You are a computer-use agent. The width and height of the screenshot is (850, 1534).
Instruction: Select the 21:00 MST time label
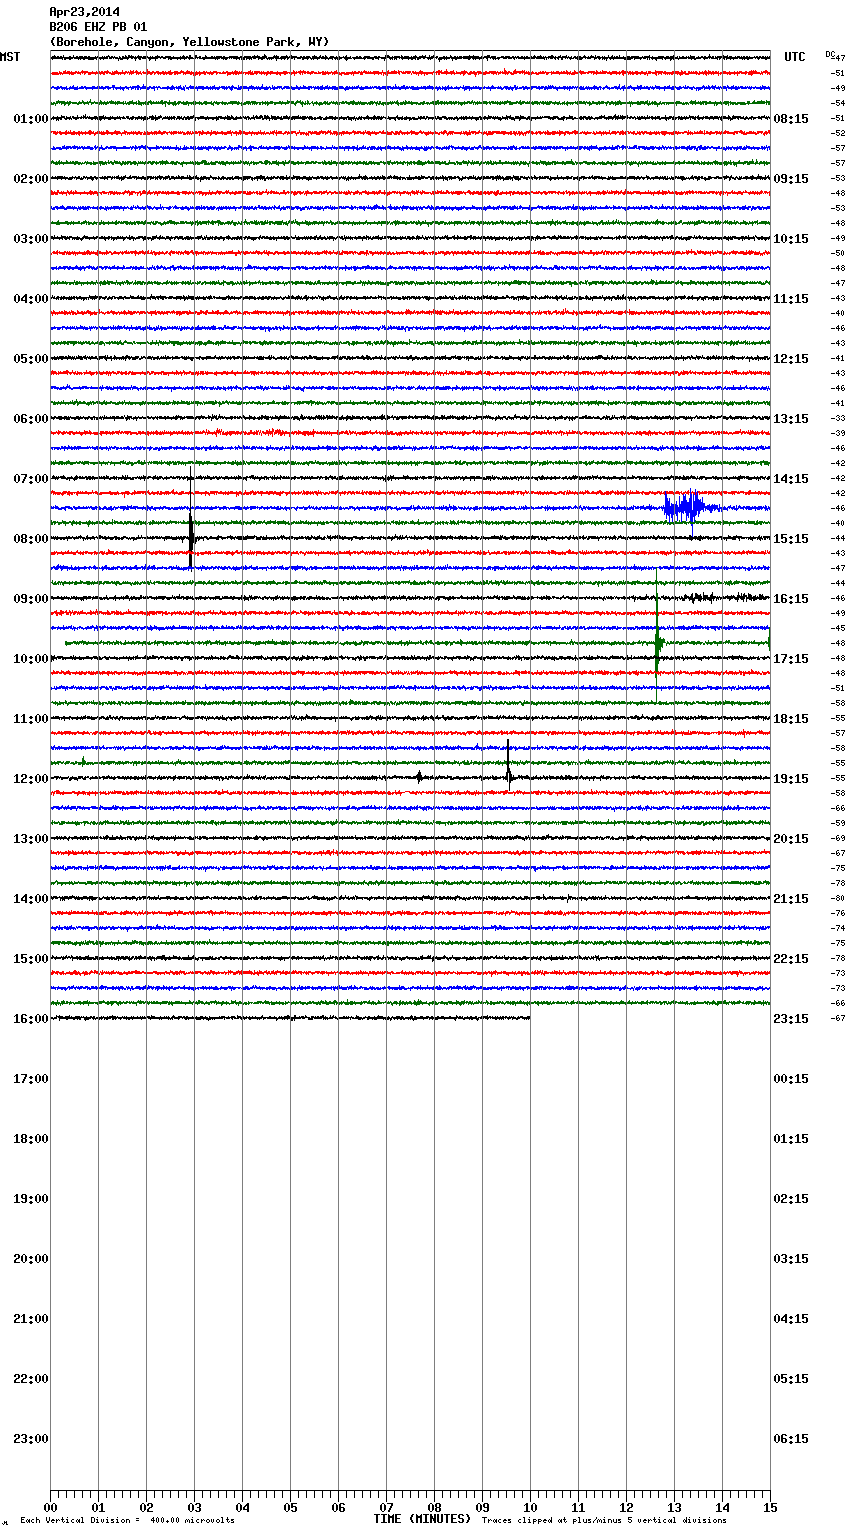pyautogui.click(x=31, y=1319)
